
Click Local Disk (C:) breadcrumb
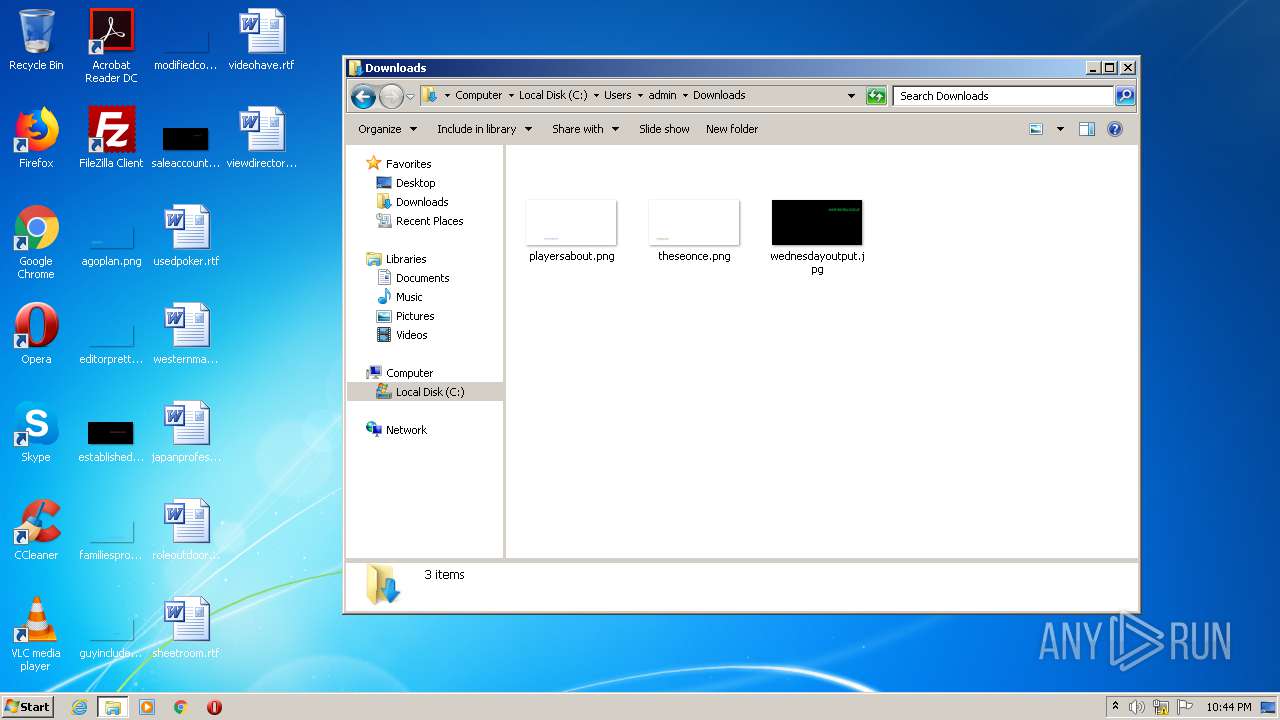(x=553, y=96)
